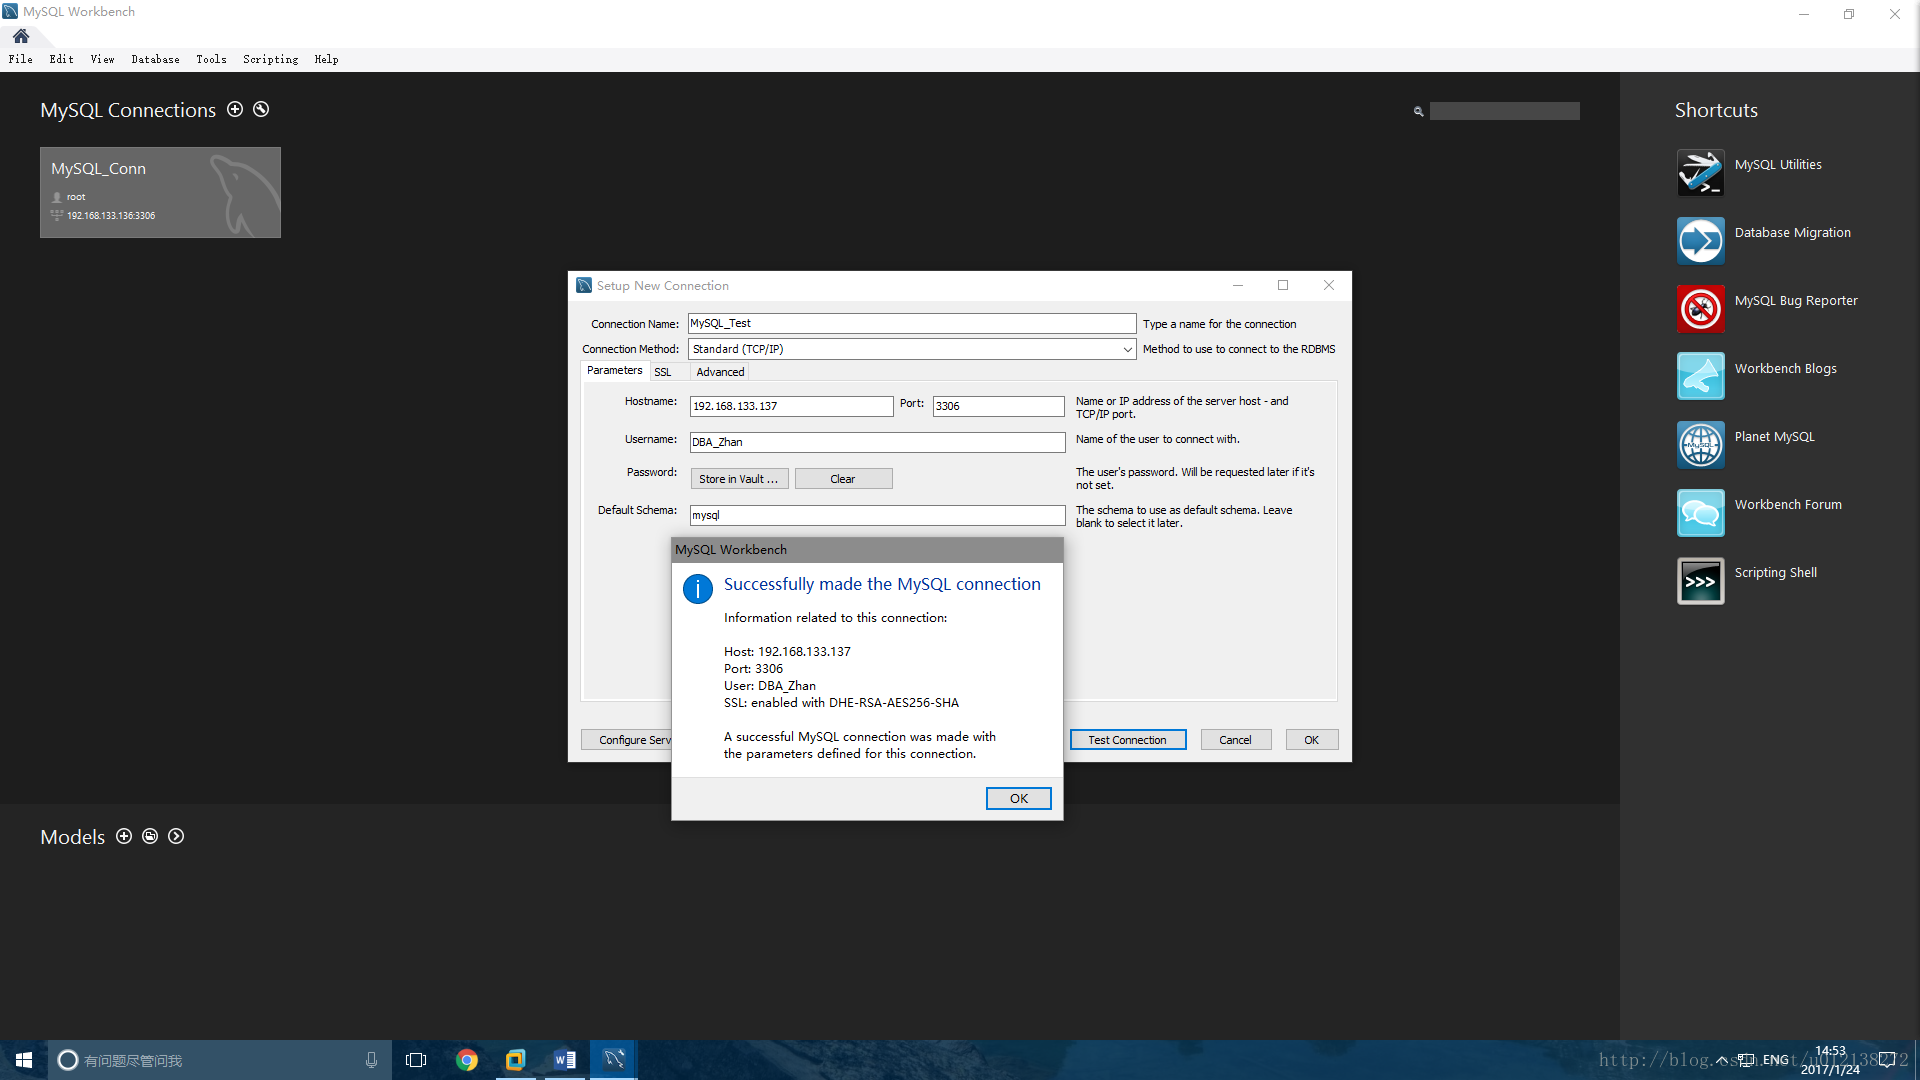Show more model options arrow icon
The width and height of the screenshot is (1920, 1080).
(x=176, y=836)
